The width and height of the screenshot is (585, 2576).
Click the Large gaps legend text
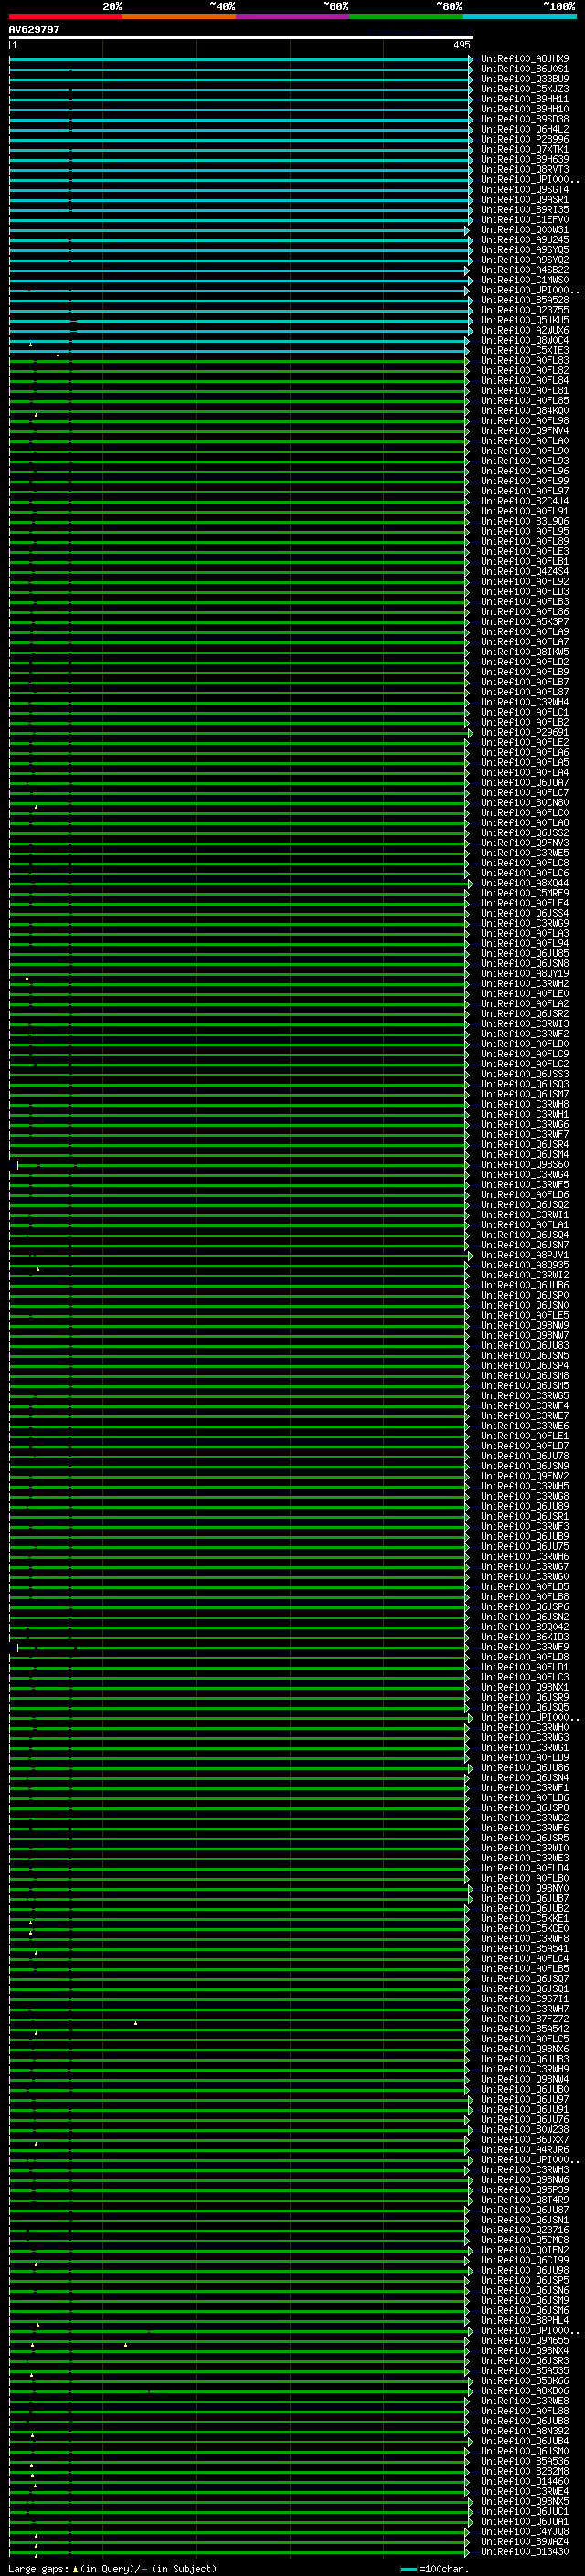pos(112,2568)
